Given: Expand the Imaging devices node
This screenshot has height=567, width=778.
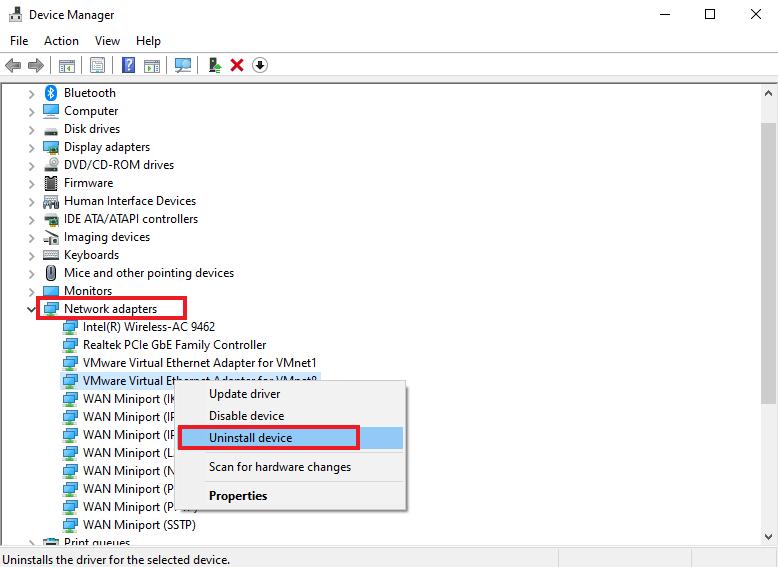Looking at the screenshot, I should click(x=31, y=238).
